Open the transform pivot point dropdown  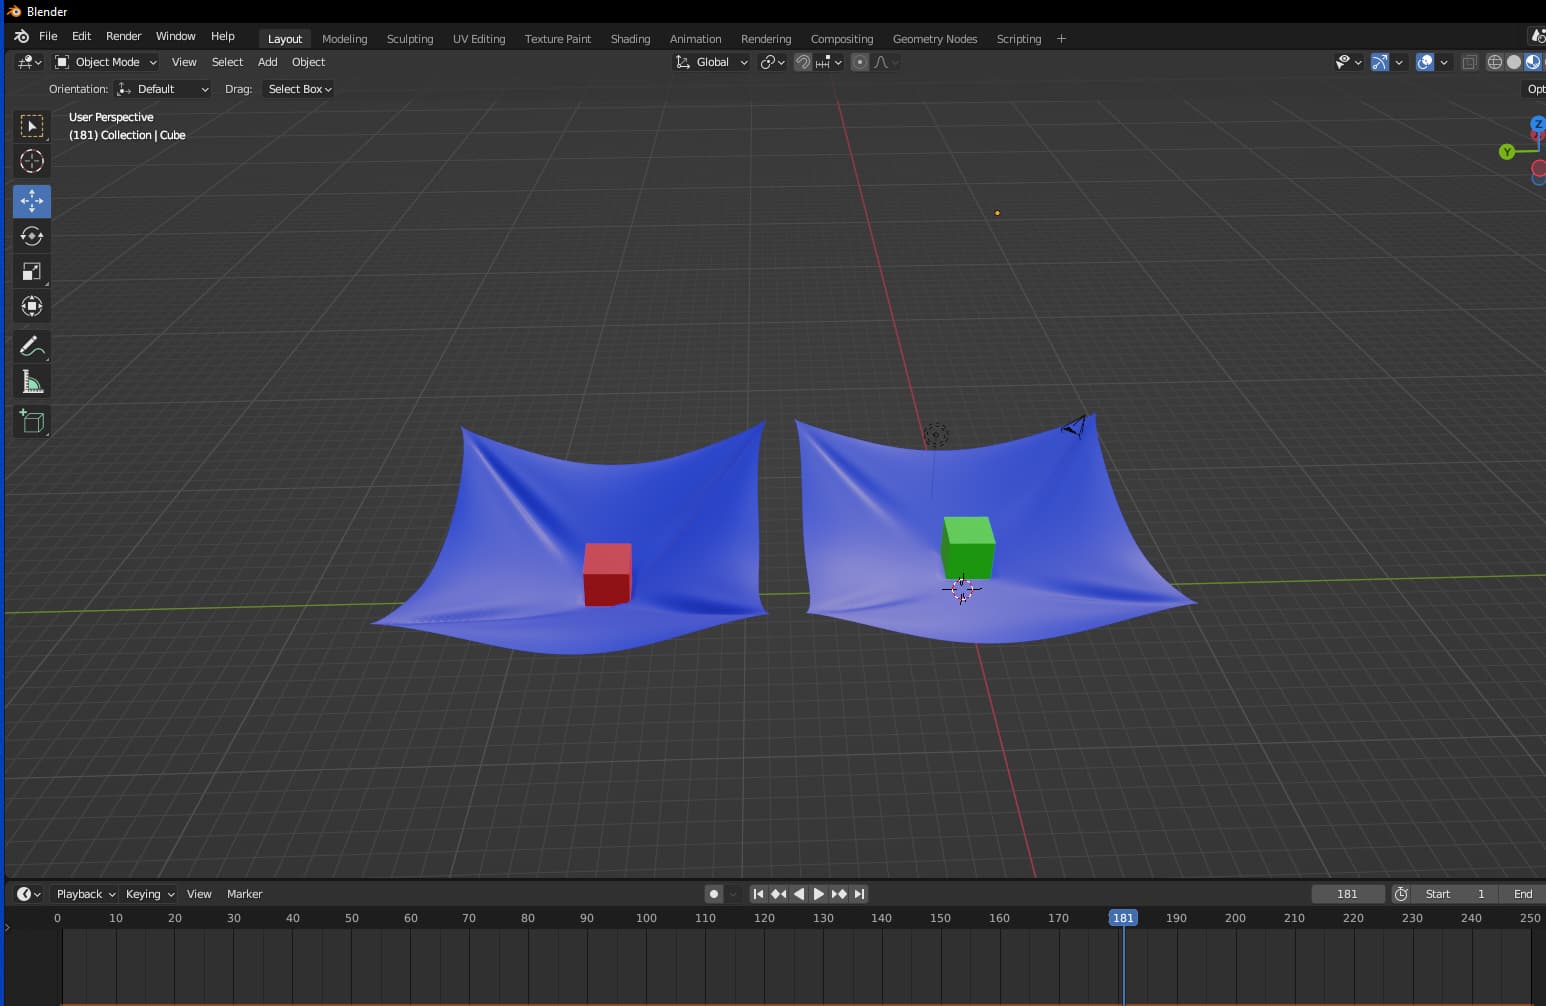pos(771,62)
